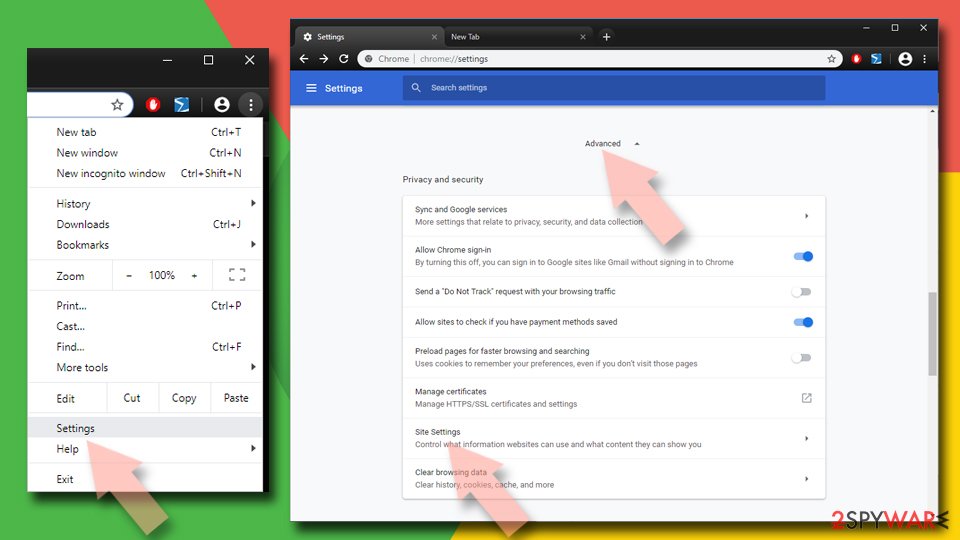
Task: Switch to the New Tab tab
Action: click(x=518, y=37)
